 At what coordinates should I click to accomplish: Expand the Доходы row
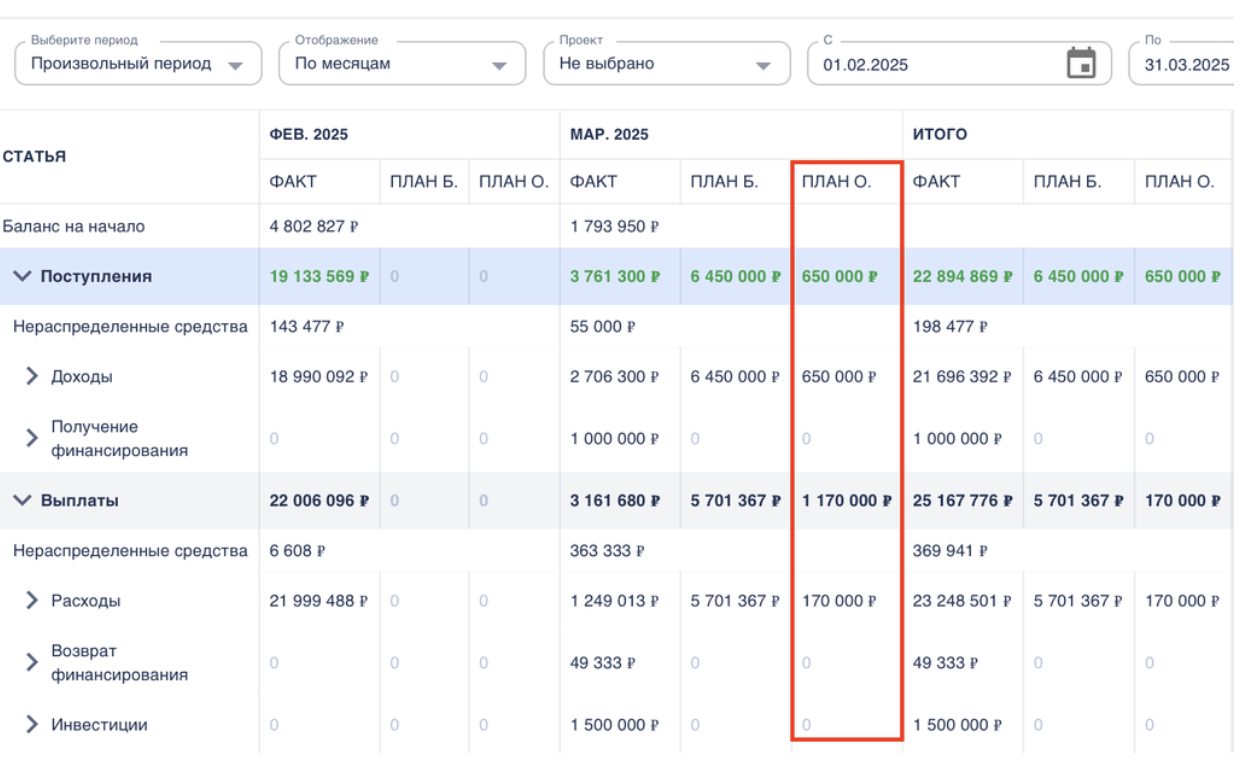[x=32, y=377]
